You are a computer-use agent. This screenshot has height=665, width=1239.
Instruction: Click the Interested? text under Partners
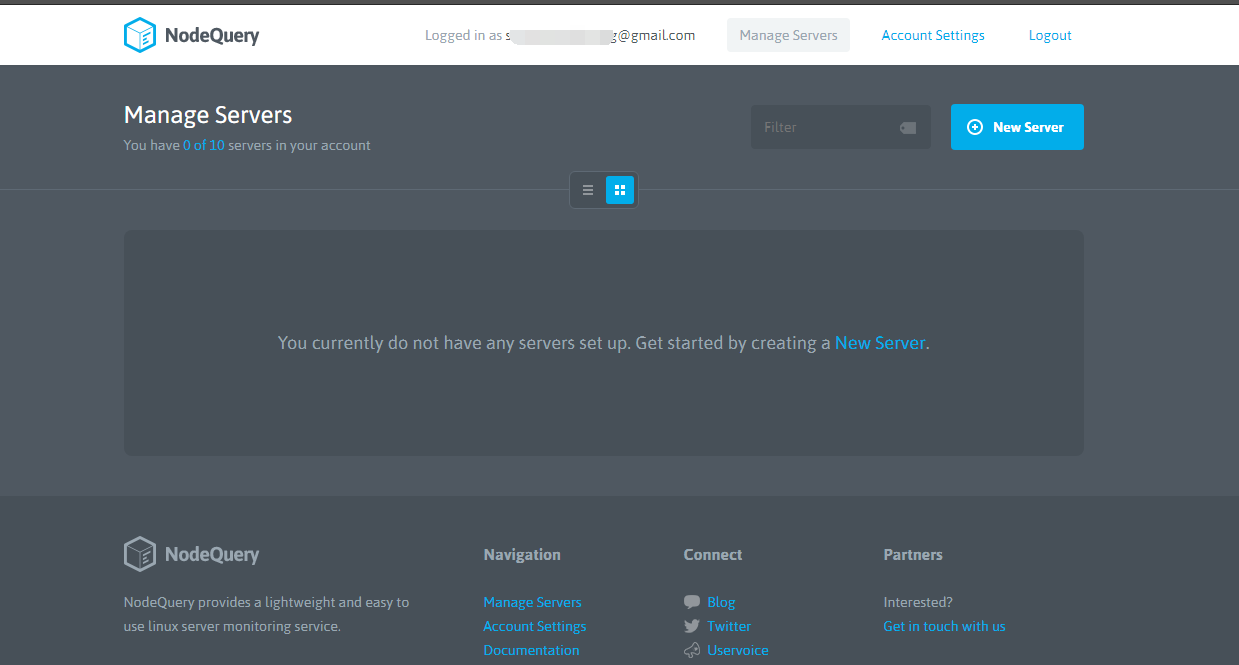point(918,602)
